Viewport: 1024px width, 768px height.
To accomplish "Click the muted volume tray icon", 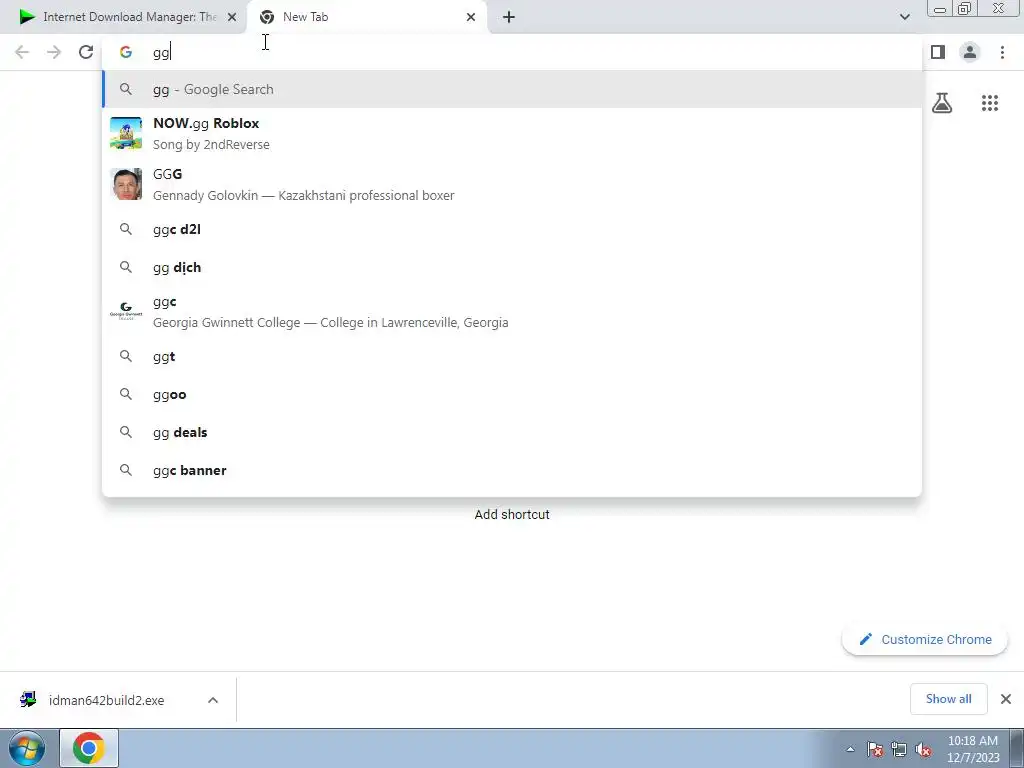I will pyautogui.click(x=923, y=749).
